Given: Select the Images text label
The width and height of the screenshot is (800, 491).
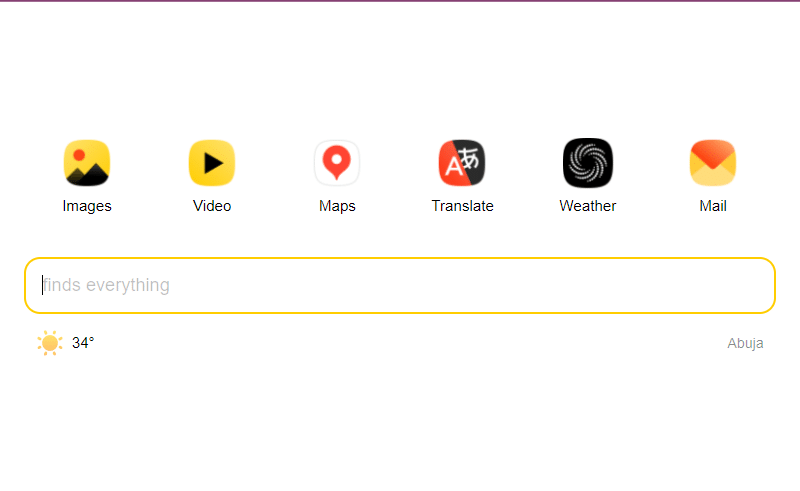Looking at the screenshot, I should [87, 206].
